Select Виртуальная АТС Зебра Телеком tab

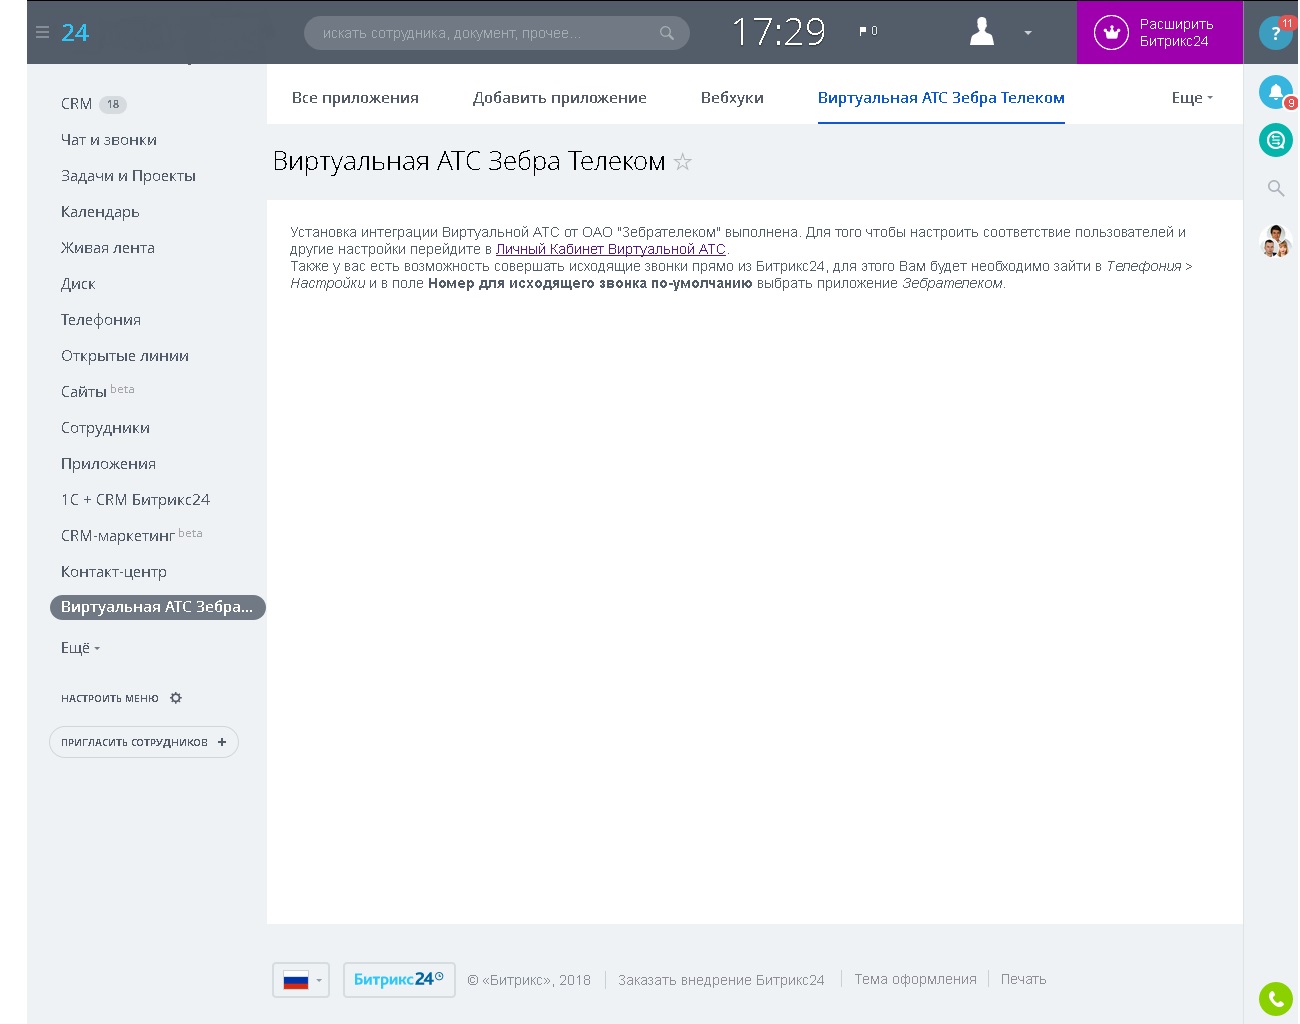click(941, 98)
